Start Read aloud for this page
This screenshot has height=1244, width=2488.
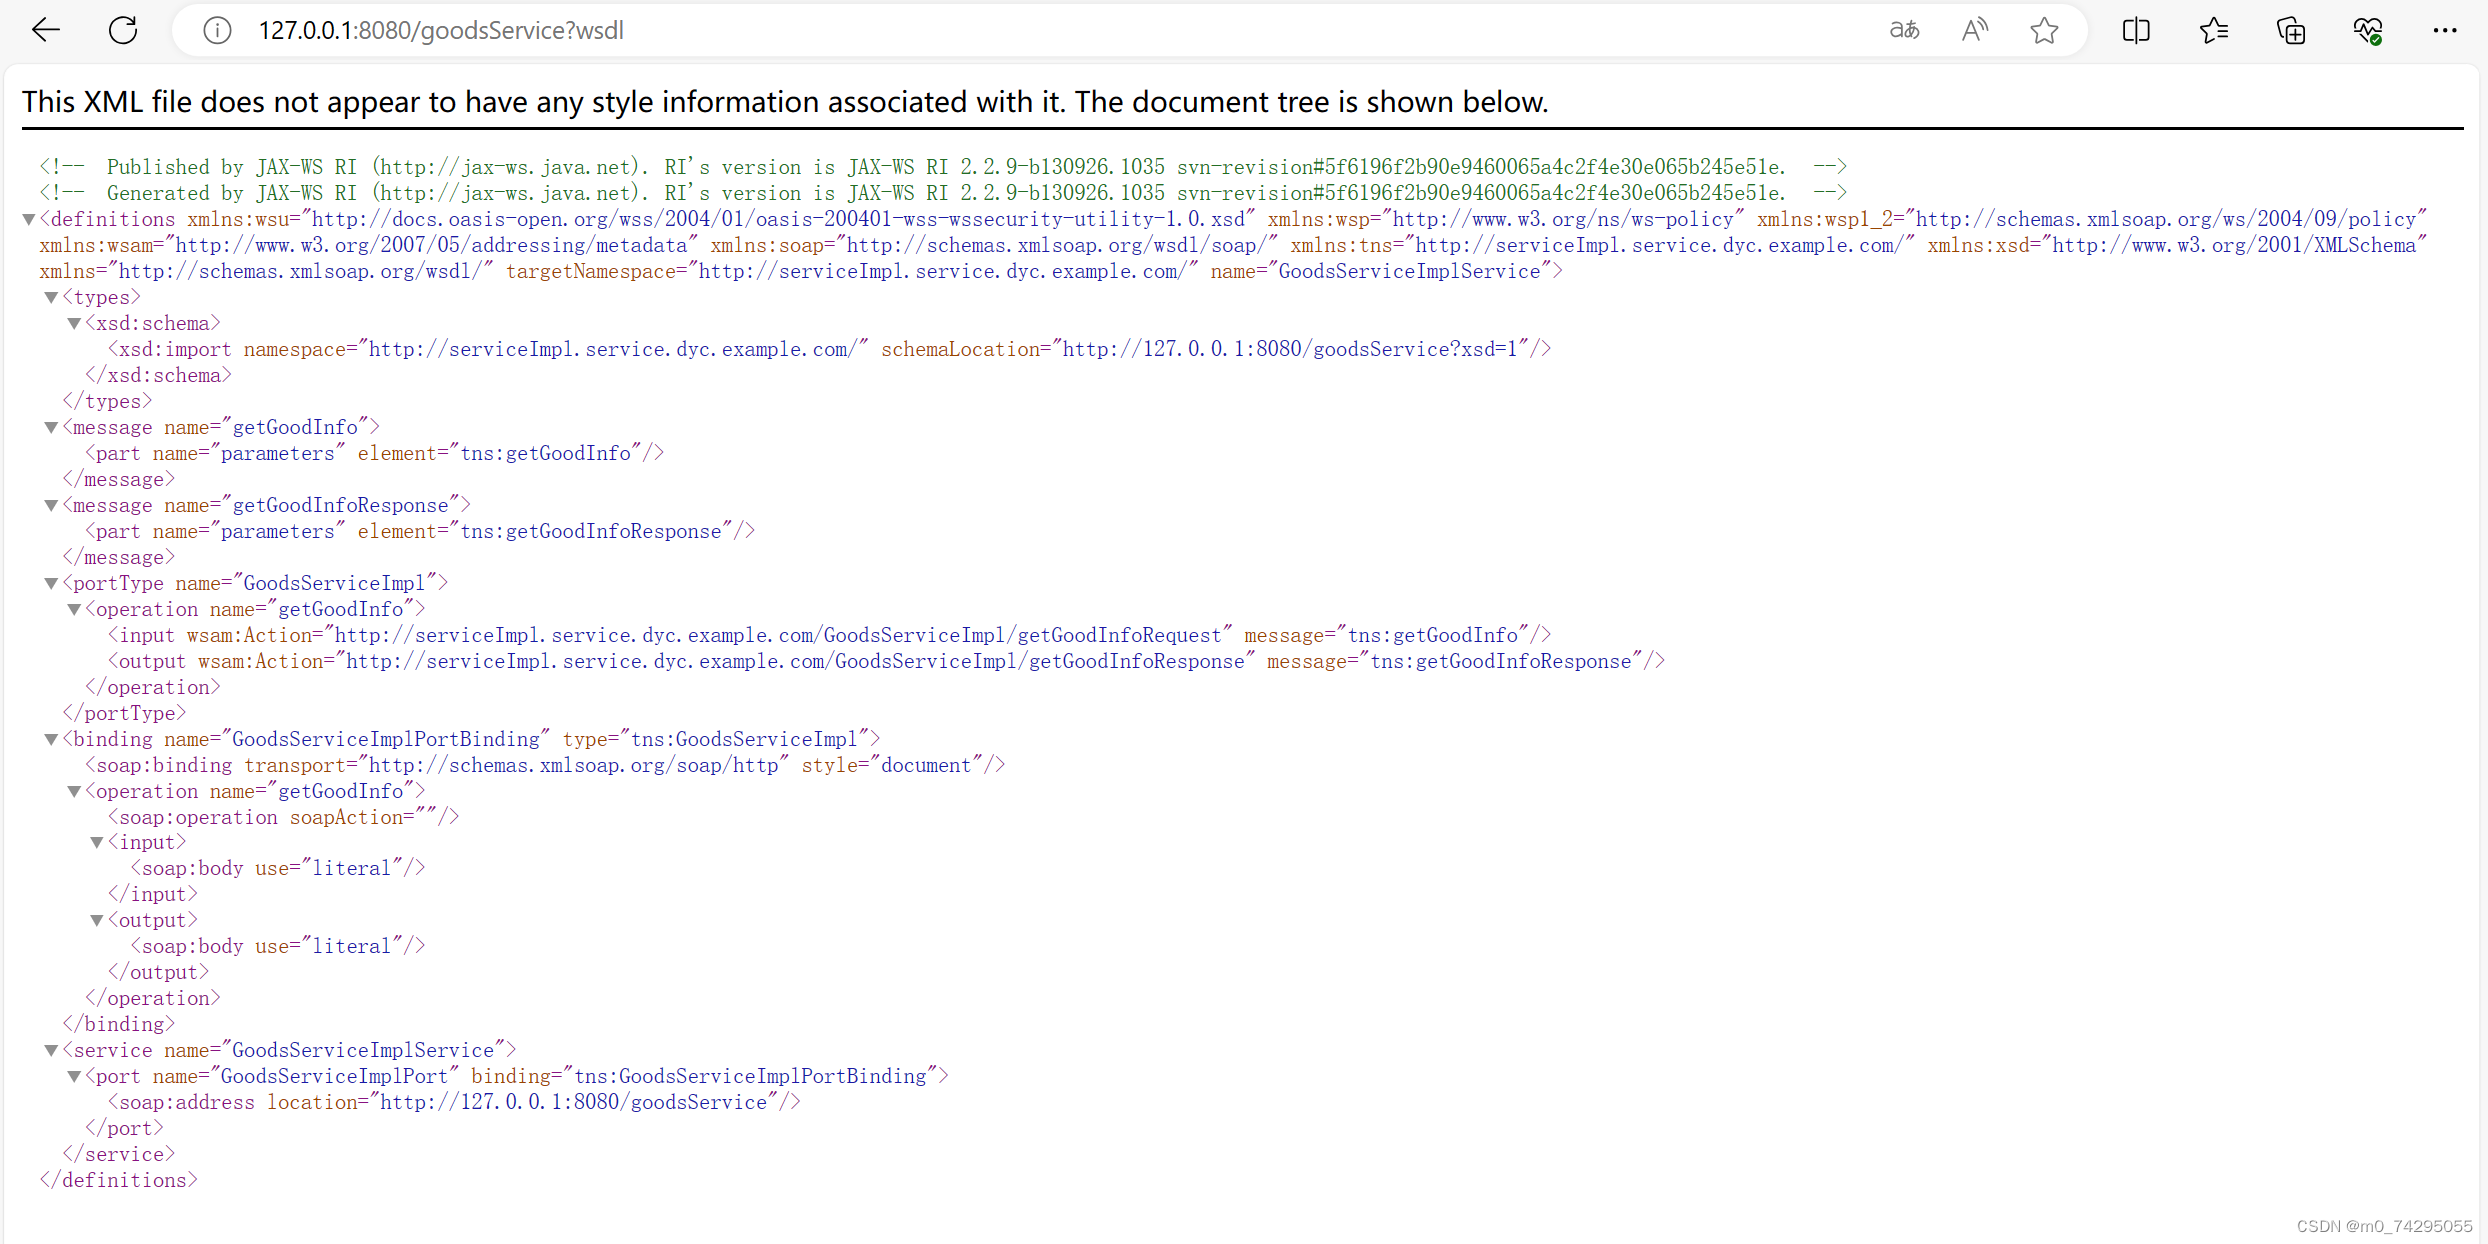(1973, 30)
